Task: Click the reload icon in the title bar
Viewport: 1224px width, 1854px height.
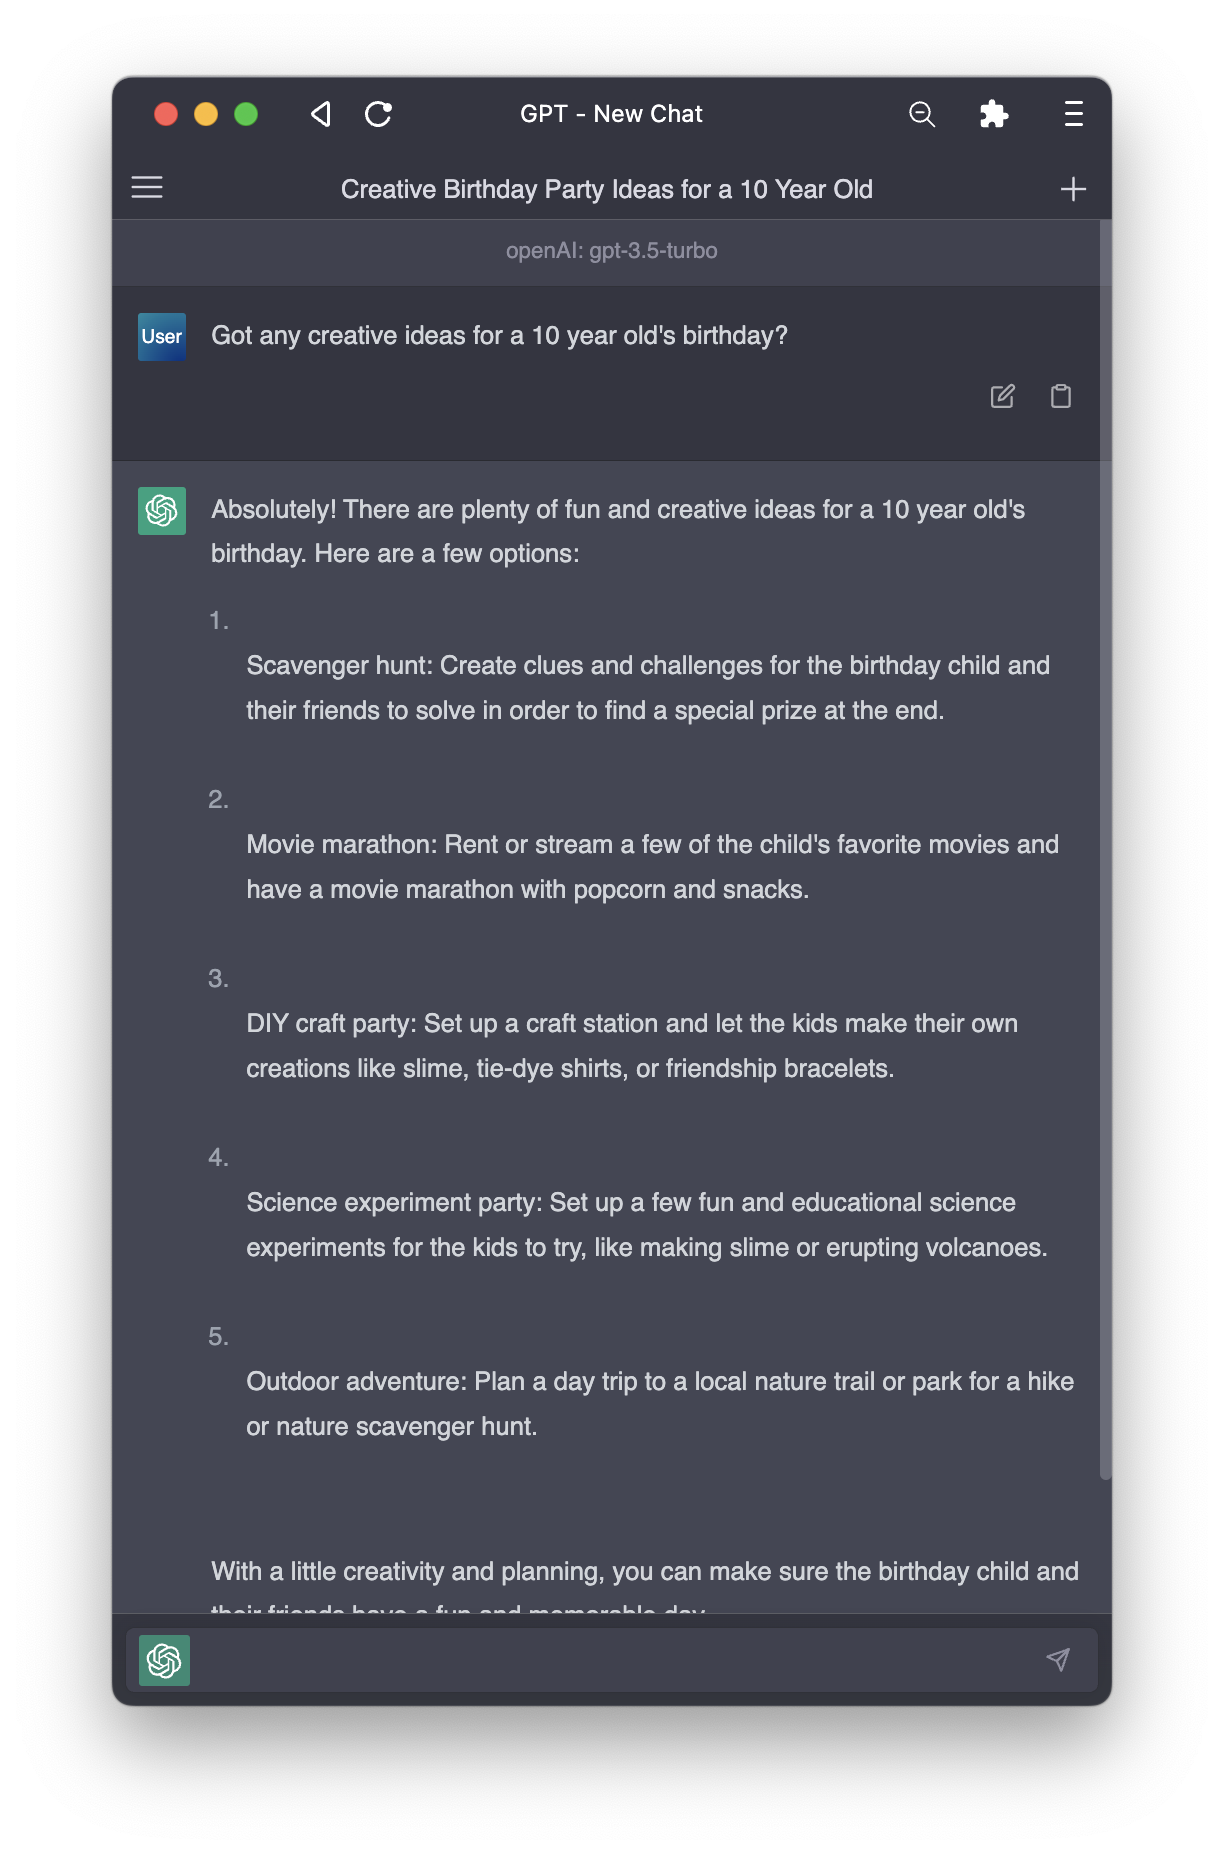Action: [378, 114]
